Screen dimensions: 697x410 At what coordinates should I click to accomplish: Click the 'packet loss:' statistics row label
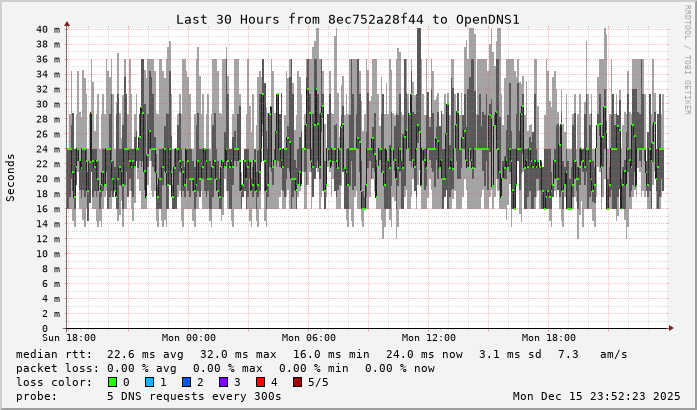pos(57,368)
